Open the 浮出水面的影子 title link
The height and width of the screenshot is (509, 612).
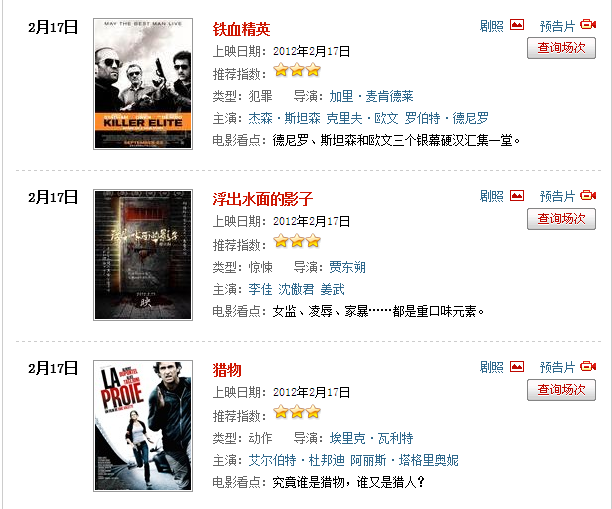pyautogui.click(x=263, y=199)
